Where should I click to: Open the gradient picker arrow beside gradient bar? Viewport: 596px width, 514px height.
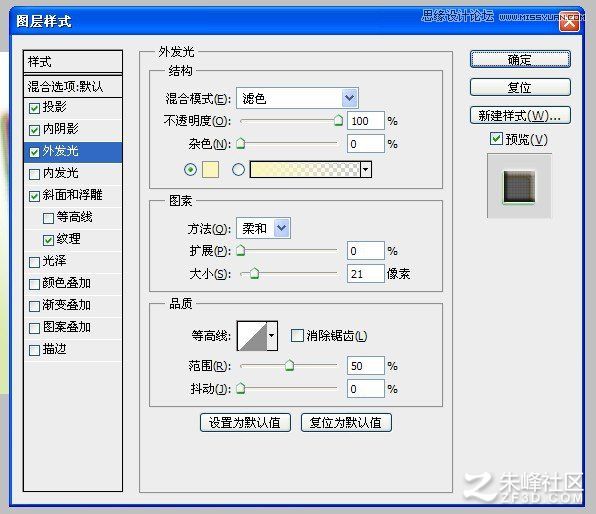(x=366, y=170)
